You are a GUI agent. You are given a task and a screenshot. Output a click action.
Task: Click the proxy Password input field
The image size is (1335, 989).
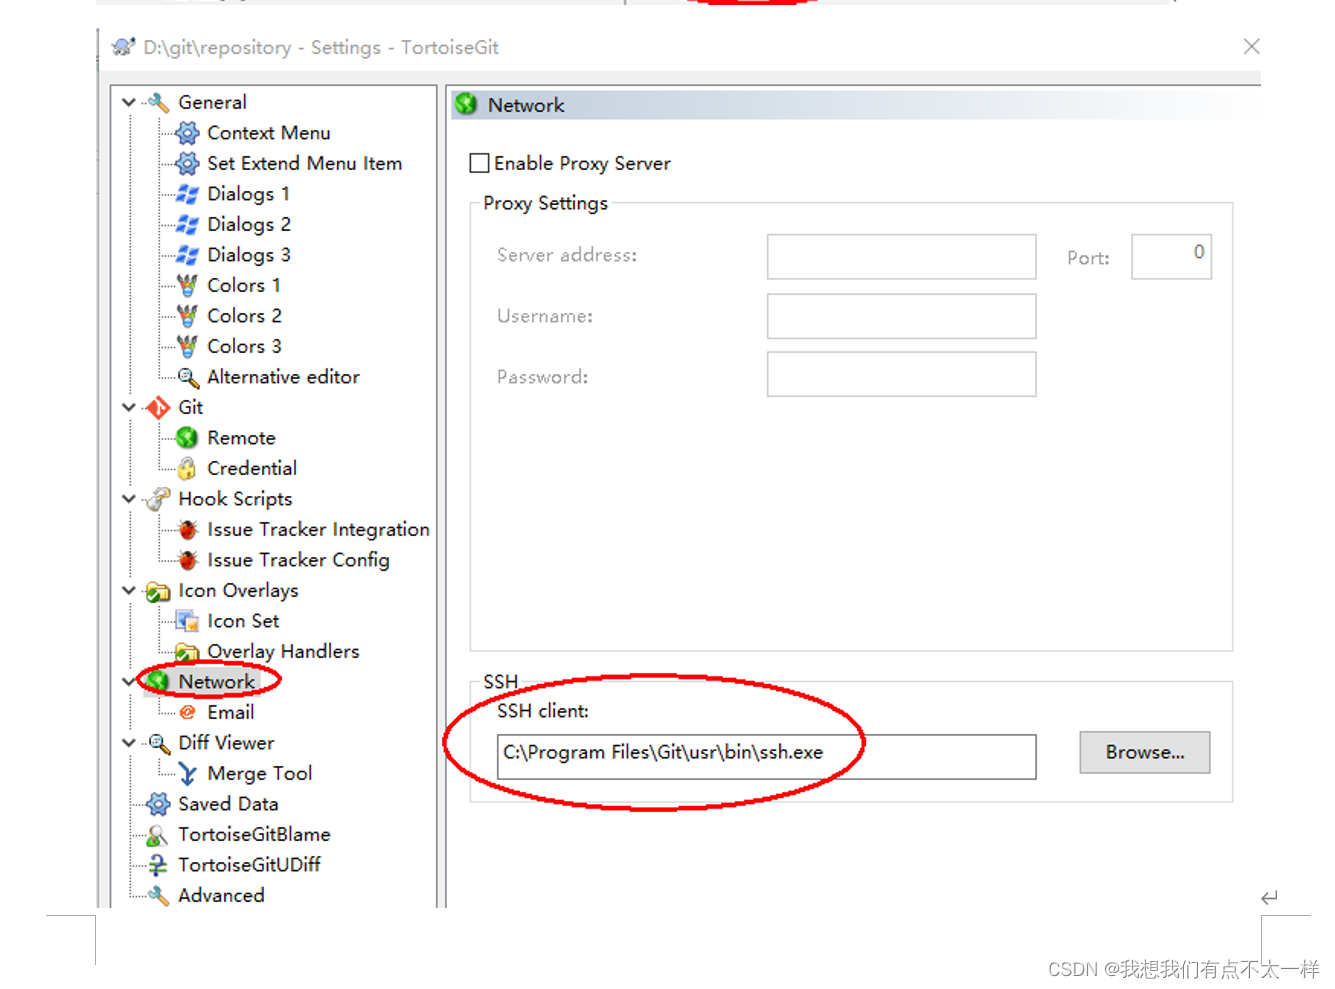tap(901, 375)
